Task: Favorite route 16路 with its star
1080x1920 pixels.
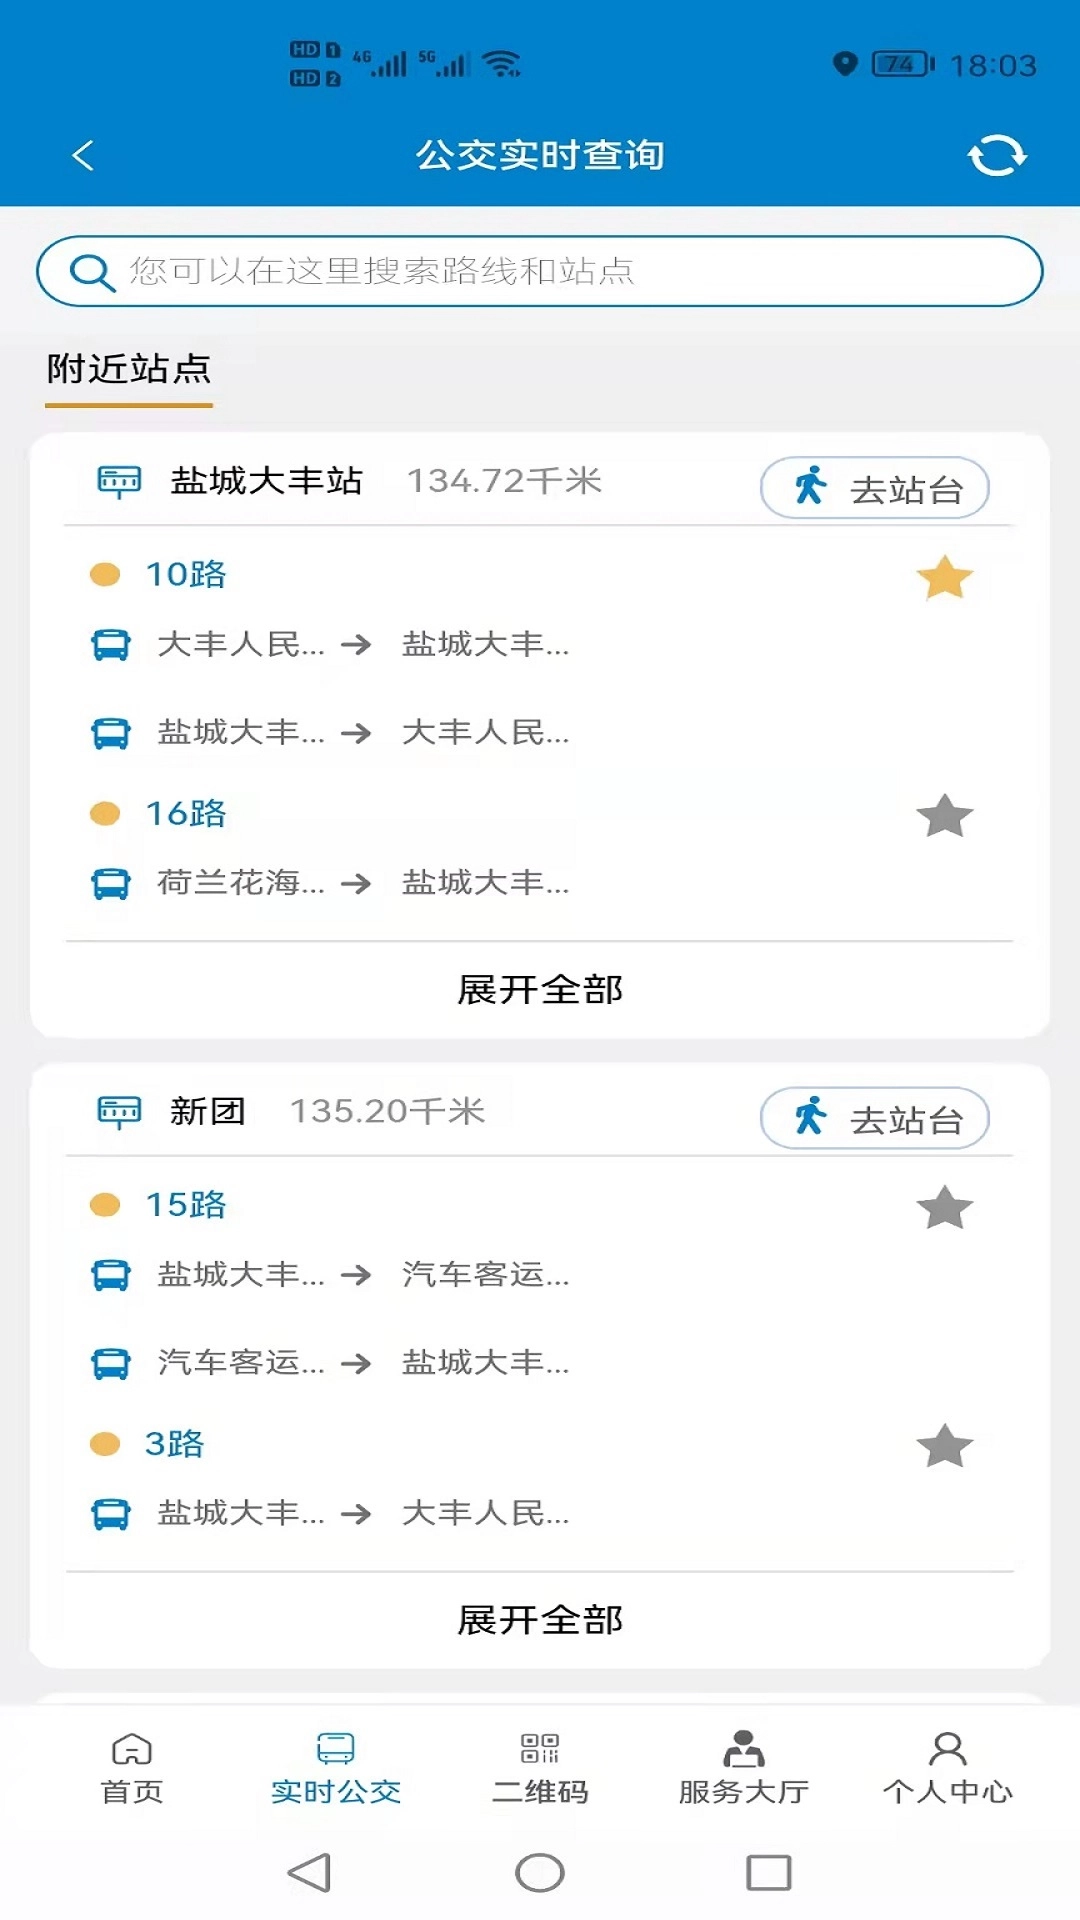Action: [x=944, y=816]
